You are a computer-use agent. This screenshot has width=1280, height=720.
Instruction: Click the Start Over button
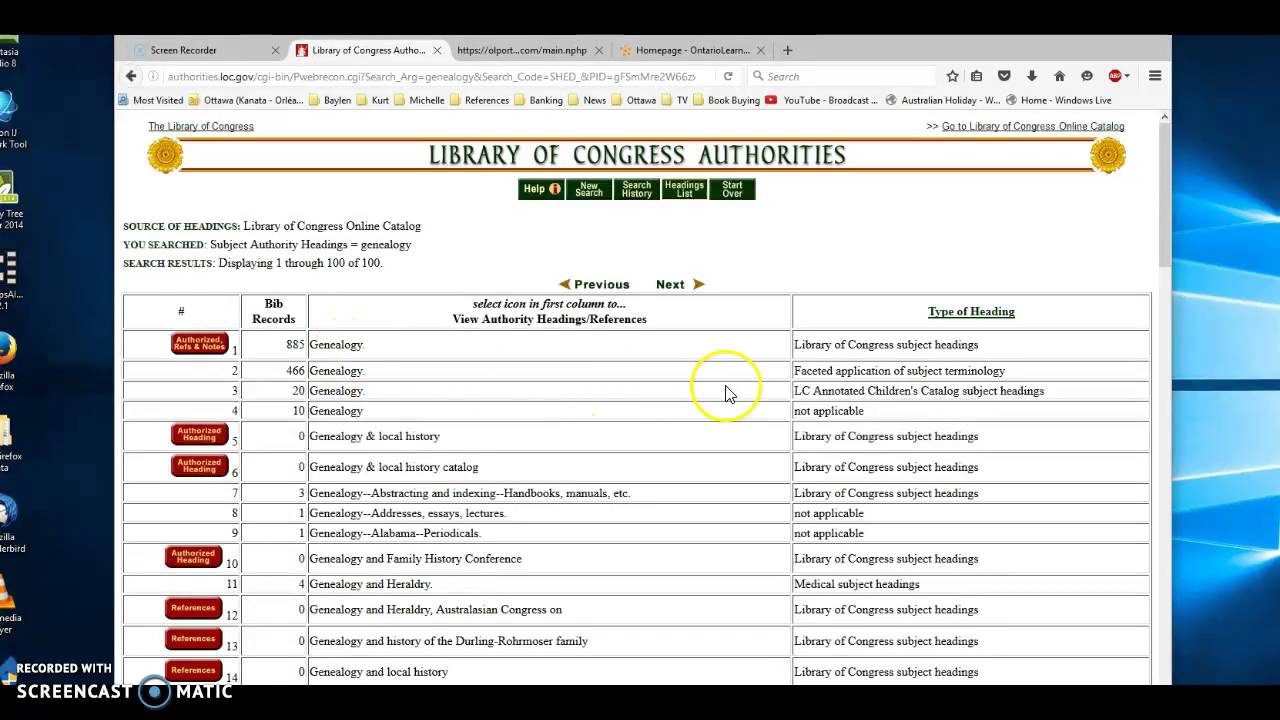coord(733,189)
